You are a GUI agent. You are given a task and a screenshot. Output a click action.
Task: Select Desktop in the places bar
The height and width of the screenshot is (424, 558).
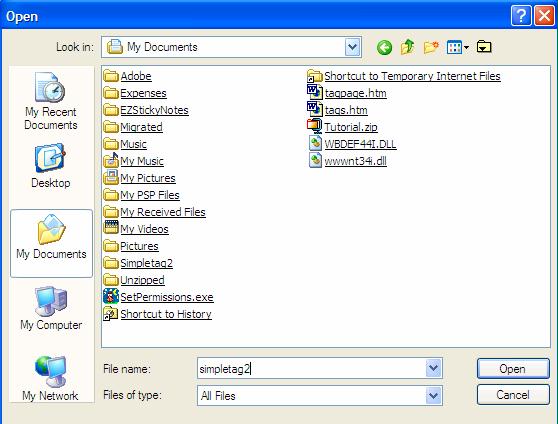51,166
